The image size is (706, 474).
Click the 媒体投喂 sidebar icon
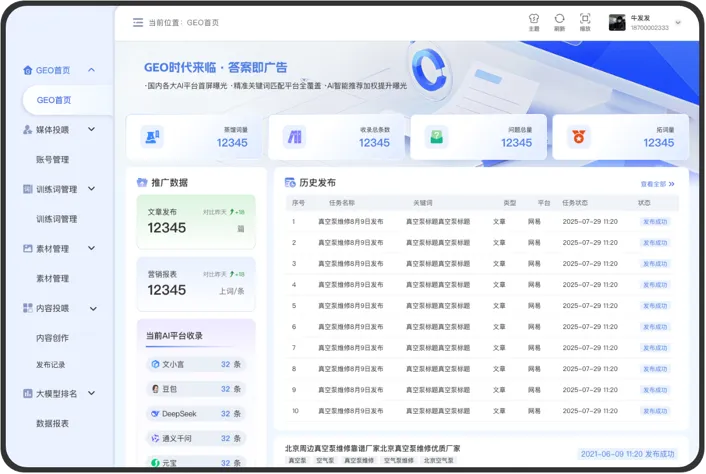[27, 130]
